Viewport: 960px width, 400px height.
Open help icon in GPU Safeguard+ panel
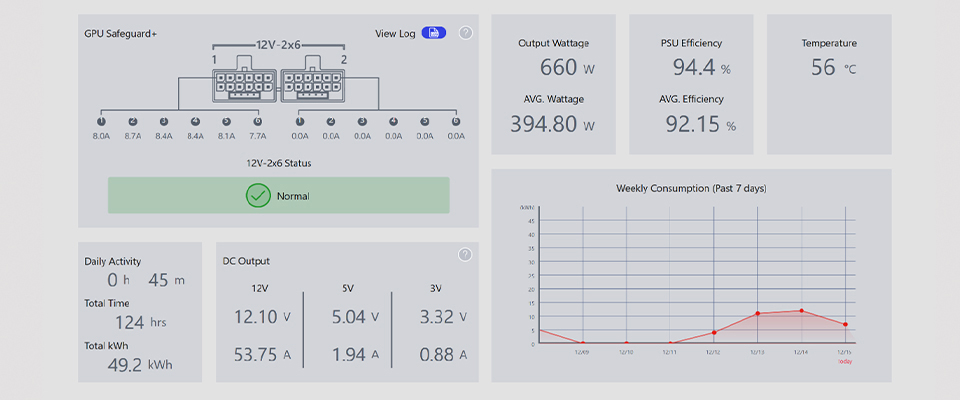[x=465, y=33]
